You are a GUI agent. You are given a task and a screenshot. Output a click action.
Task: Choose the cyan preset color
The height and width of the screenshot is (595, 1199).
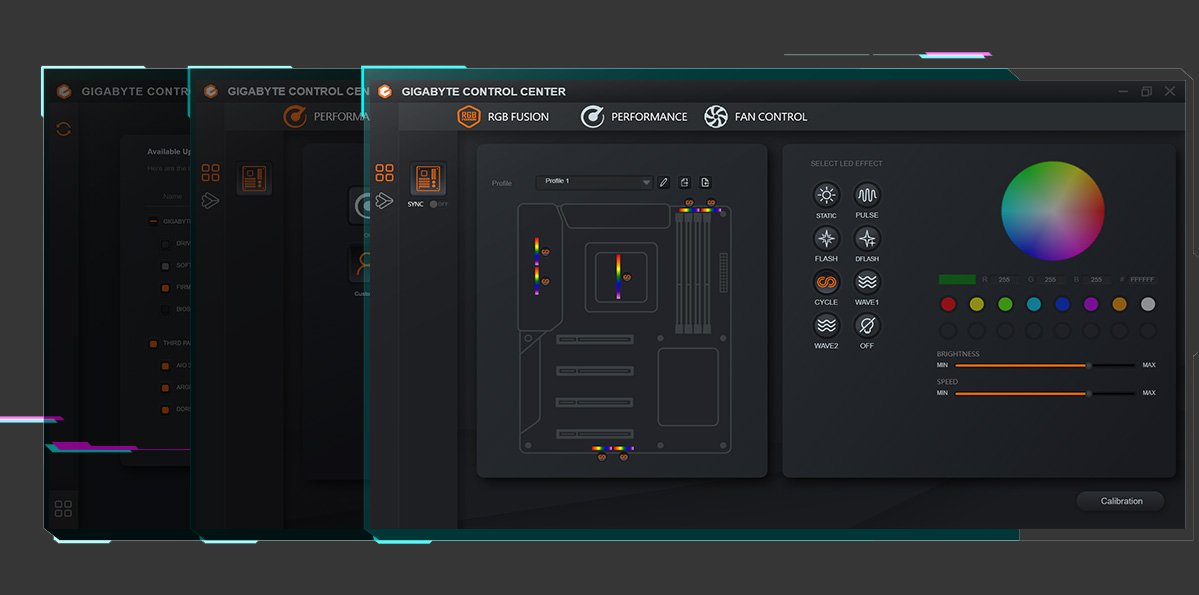pyautogui.click(x=1034, y=304)
